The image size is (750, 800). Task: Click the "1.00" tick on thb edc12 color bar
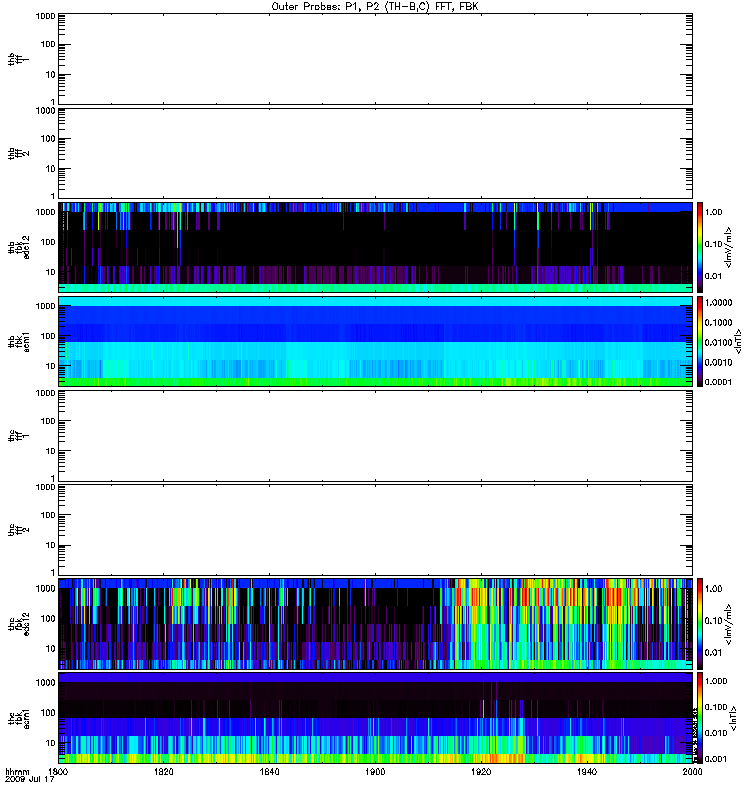[x=714, y=212]
